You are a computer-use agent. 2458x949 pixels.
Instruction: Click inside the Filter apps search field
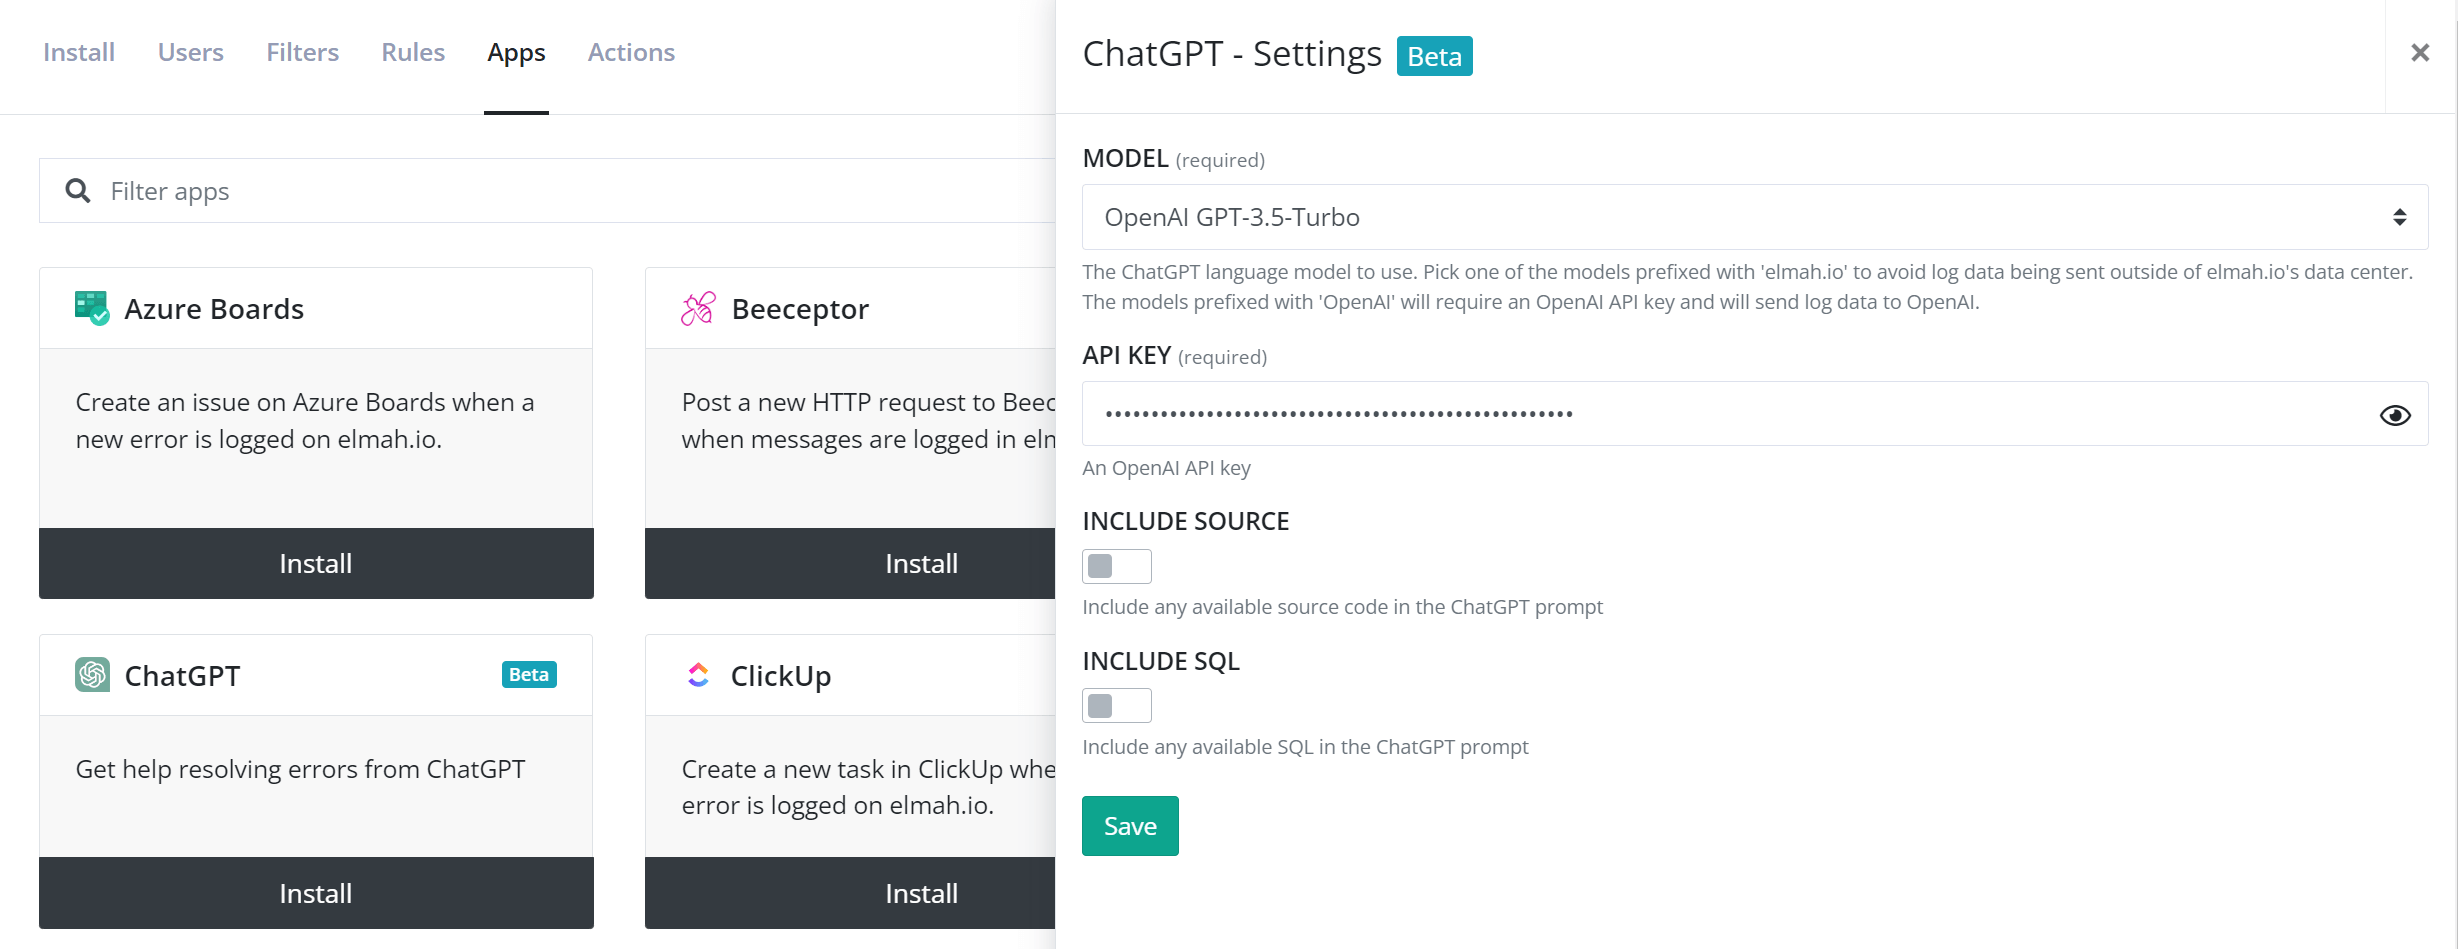(x=400, y=190)
